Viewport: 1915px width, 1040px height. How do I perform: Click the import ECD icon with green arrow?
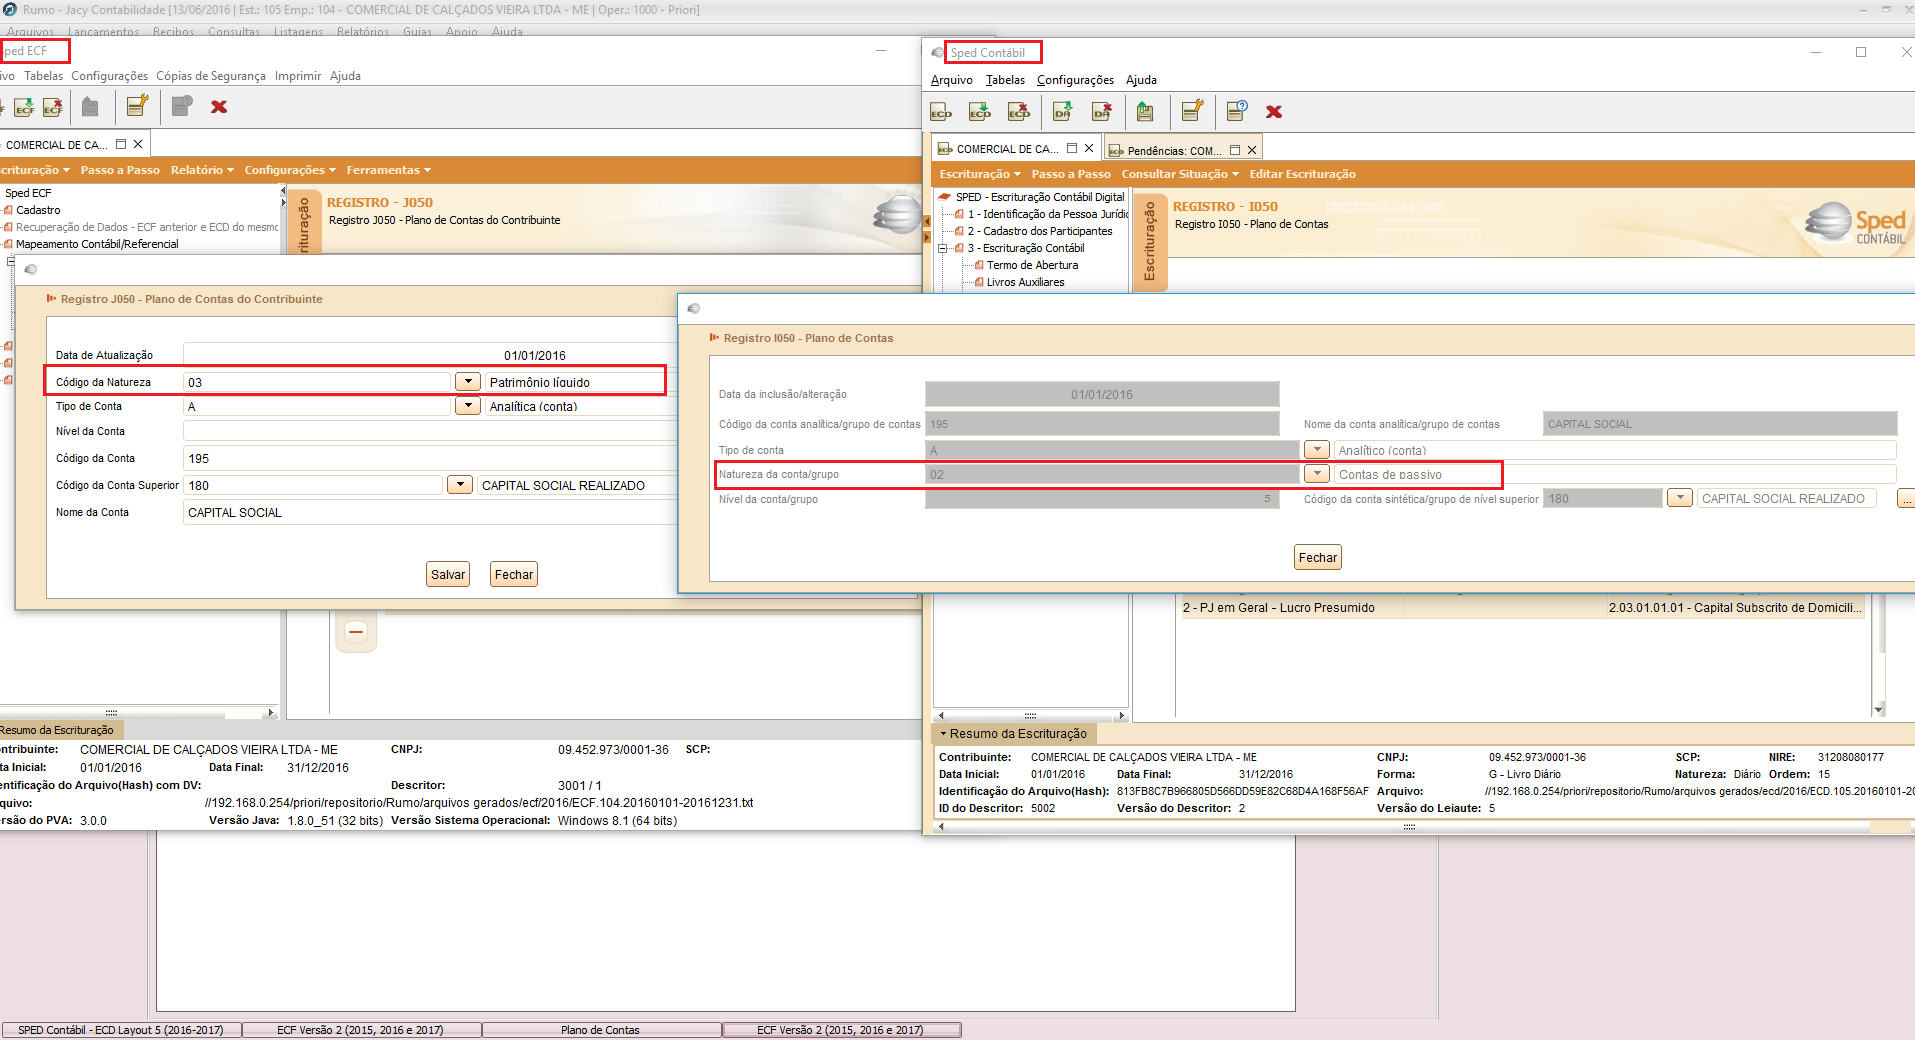coord(980,112)
